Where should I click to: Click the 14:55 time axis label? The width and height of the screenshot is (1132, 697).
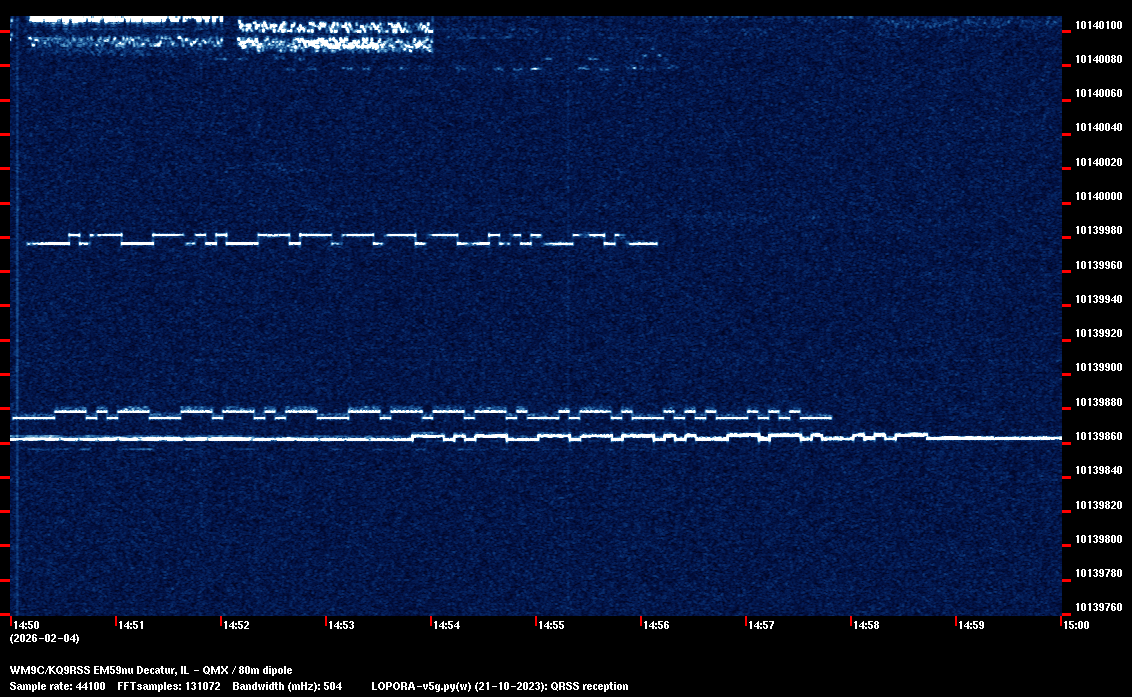tap(551, 625)
